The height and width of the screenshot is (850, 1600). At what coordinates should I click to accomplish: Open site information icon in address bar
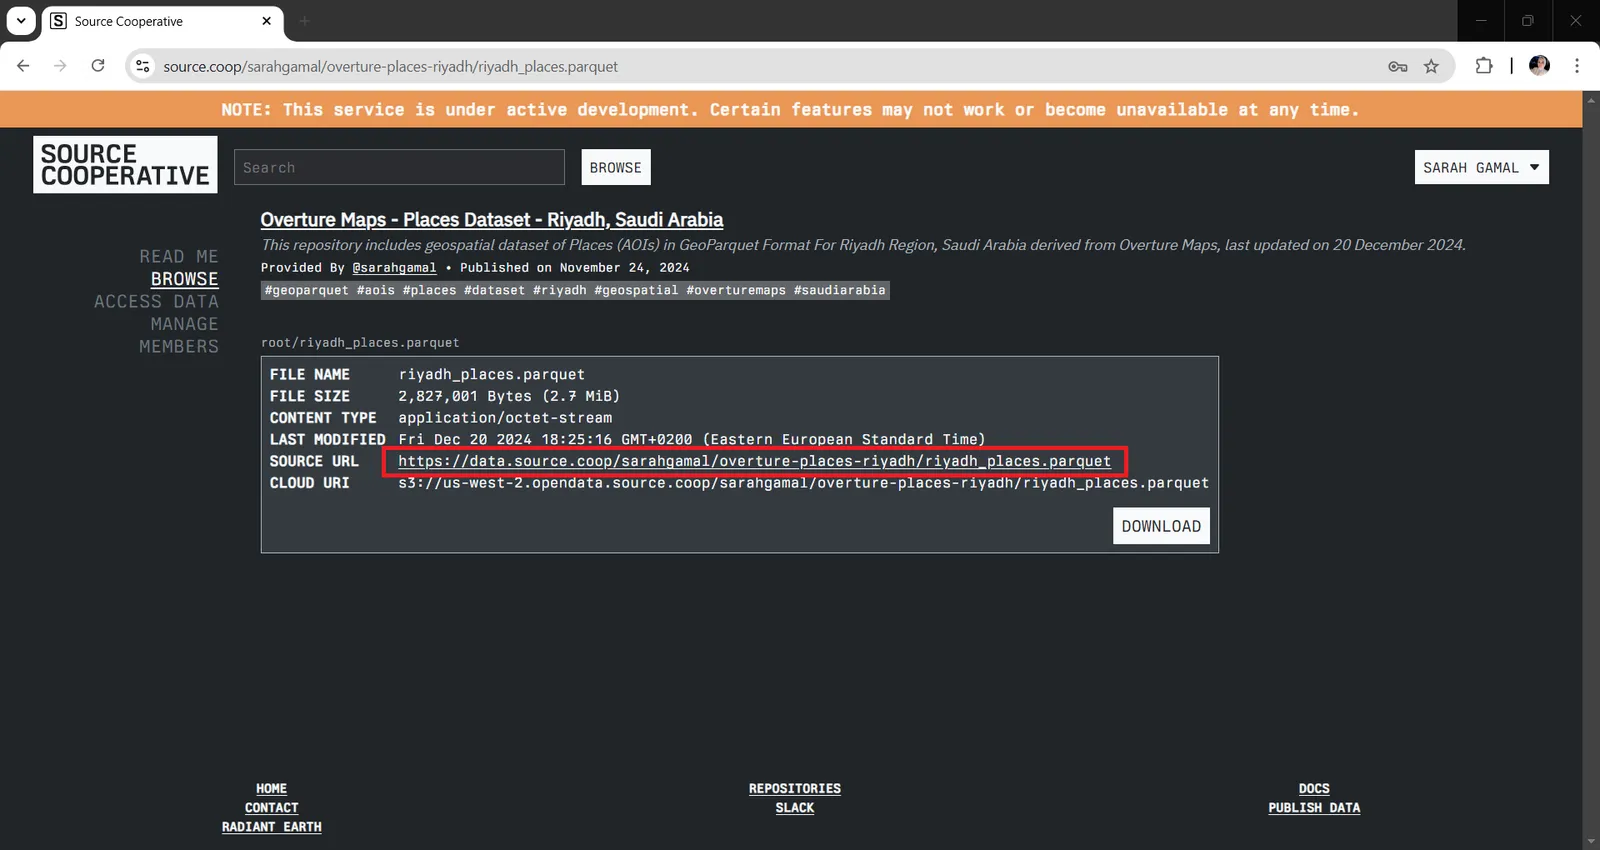point(143,66)
